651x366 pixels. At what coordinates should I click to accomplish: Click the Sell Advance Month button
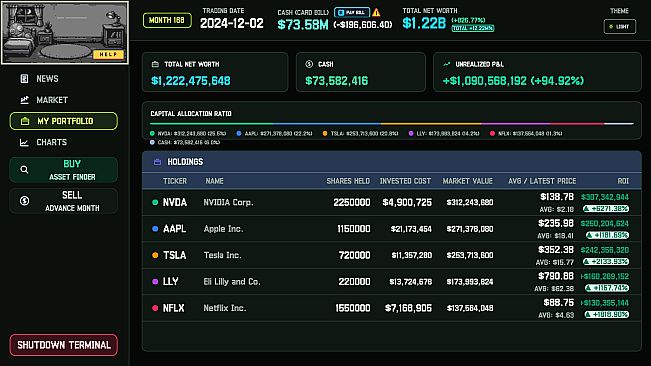pos(64,201)
